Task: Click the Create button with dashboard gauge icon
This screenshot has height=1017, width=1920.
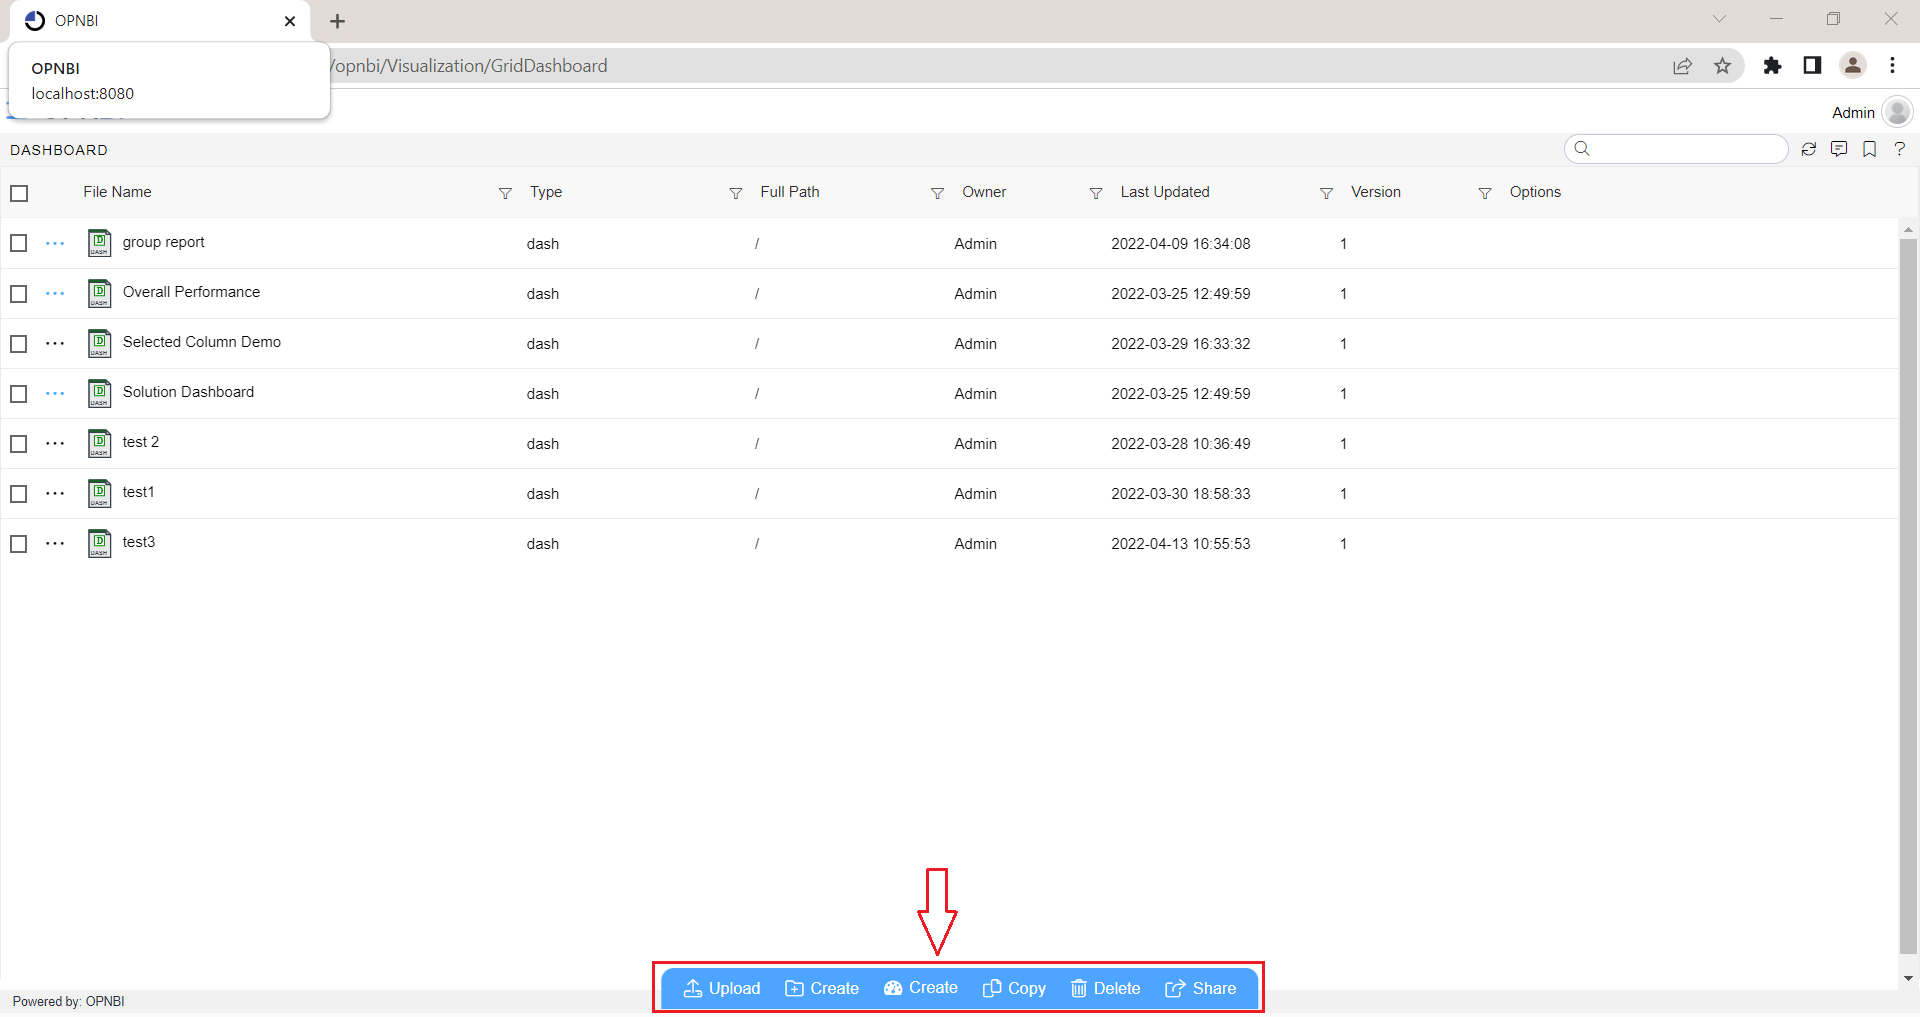Action: point(921,988)
